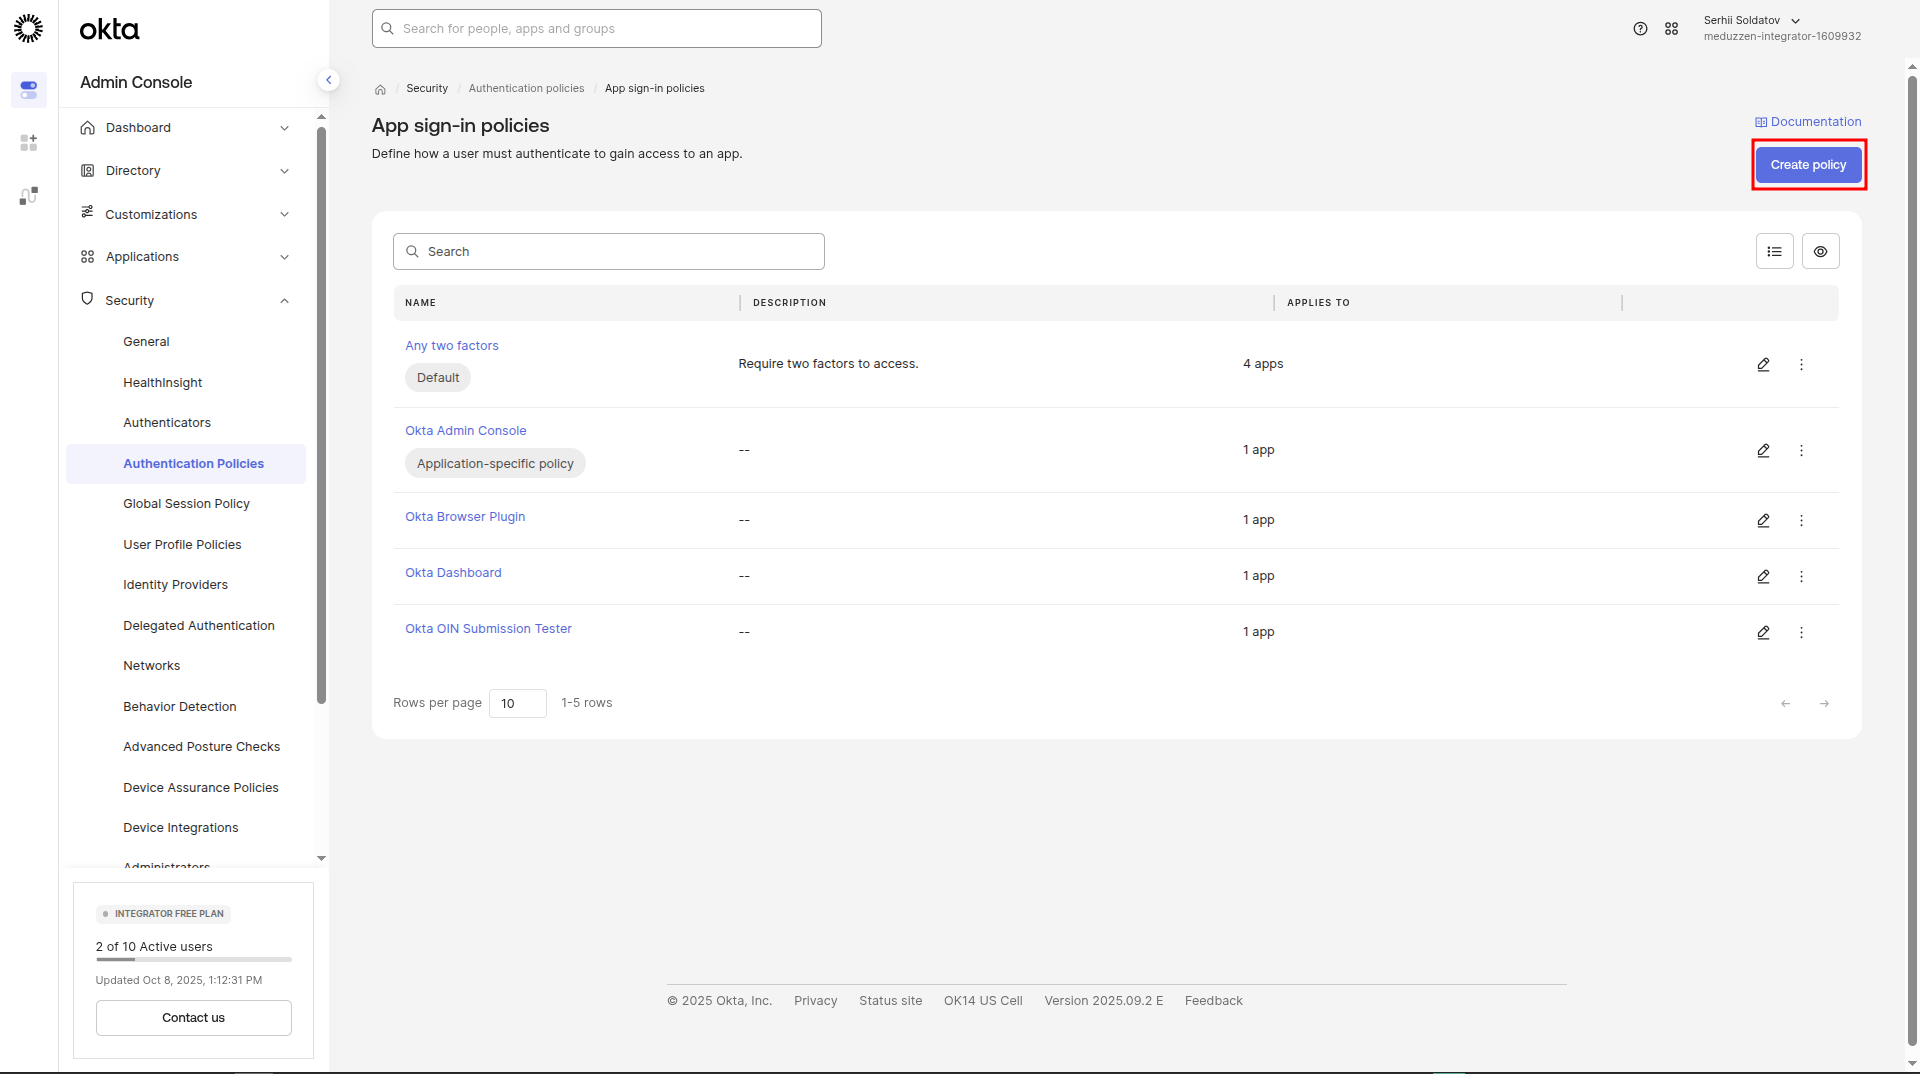Viewport: 1920px width, 1074px height.
Task: Click the main page vertical scrollbar
Action: pyautogui.click(x=1912, y=560)
